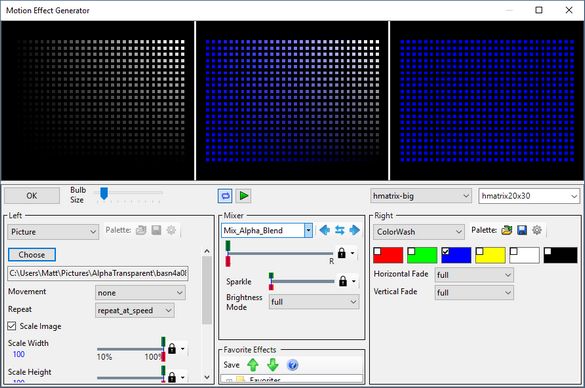Open the hmatrix20x30 dropdown

pyautogui.click(x=529, y=195)
